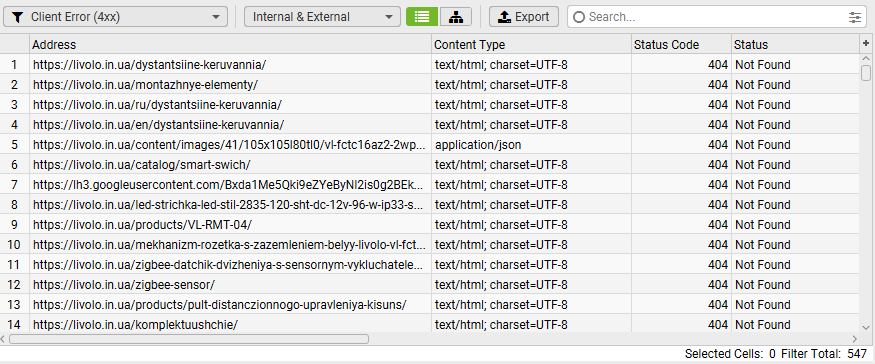Switch to tree view mode
Viewport: 875px width, 364px height.
click(x=456, y=17)
